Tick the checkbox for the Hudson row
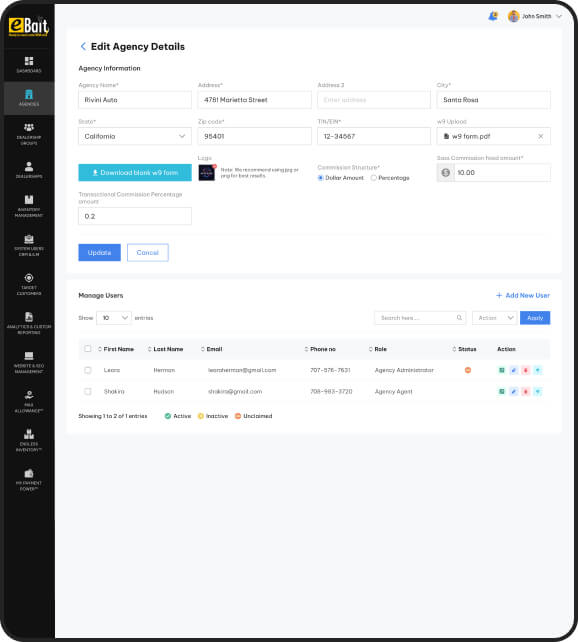Screen dimensions: 578x642 coord(88,391)
